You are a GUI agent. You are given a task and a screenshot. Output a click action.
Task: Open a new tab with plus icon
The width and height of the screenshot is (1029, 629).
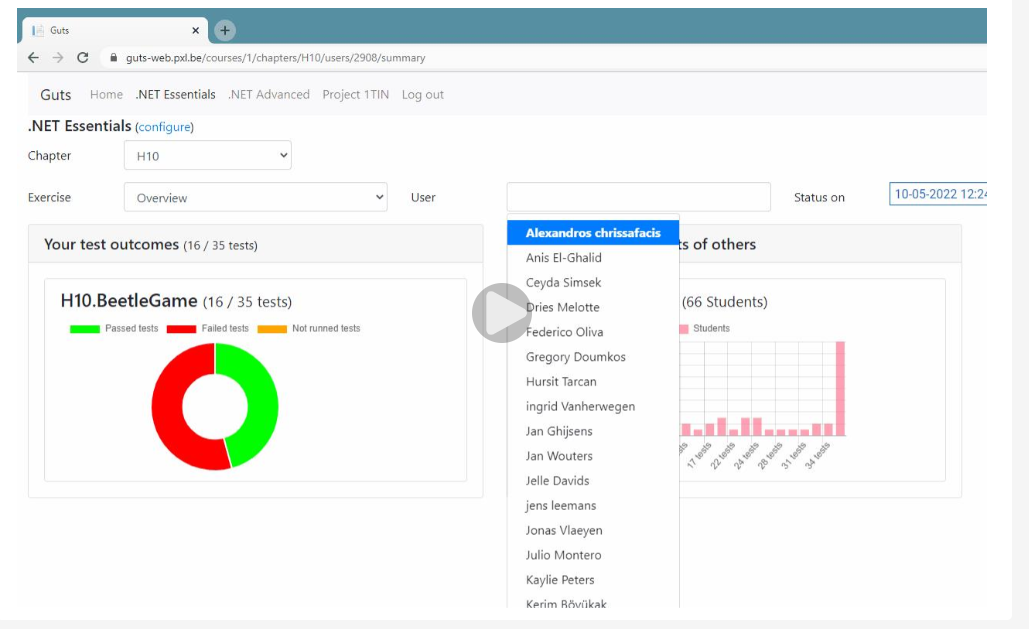224,30
